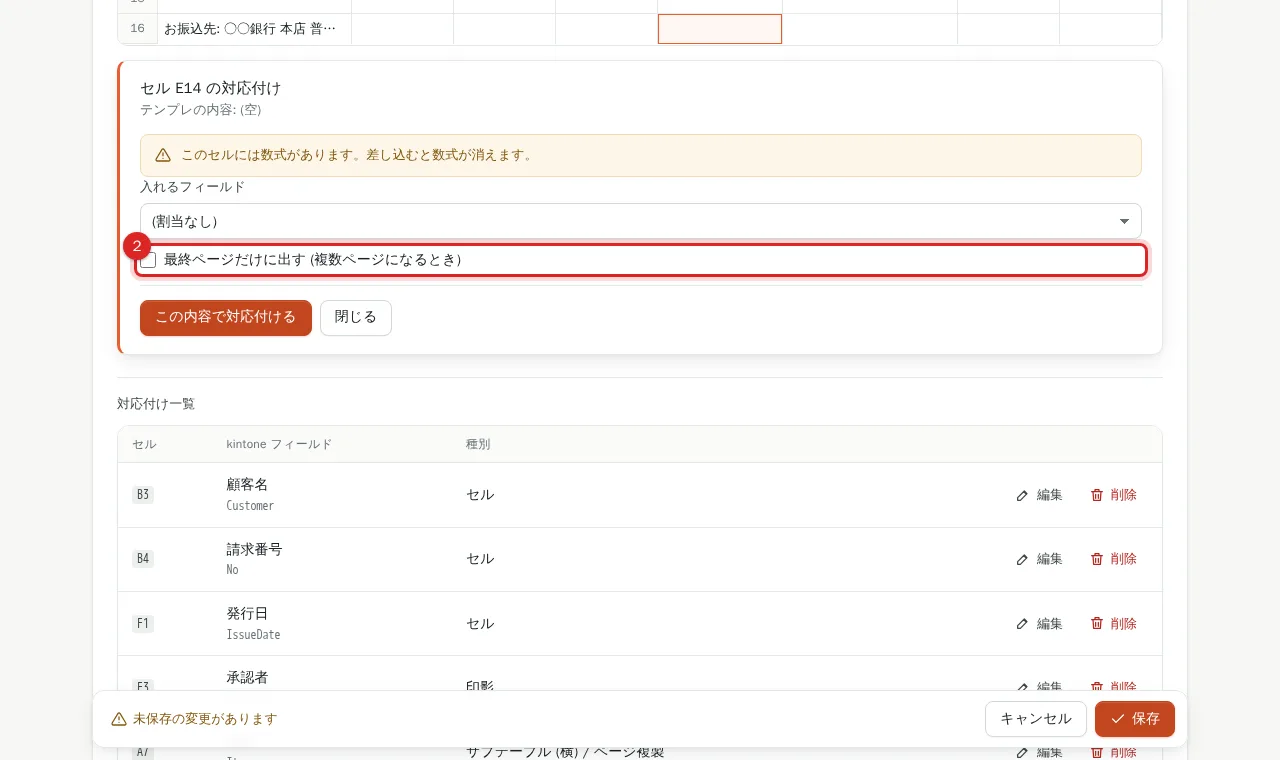Click the この内容で対応付ける button

tap(226, 318)
